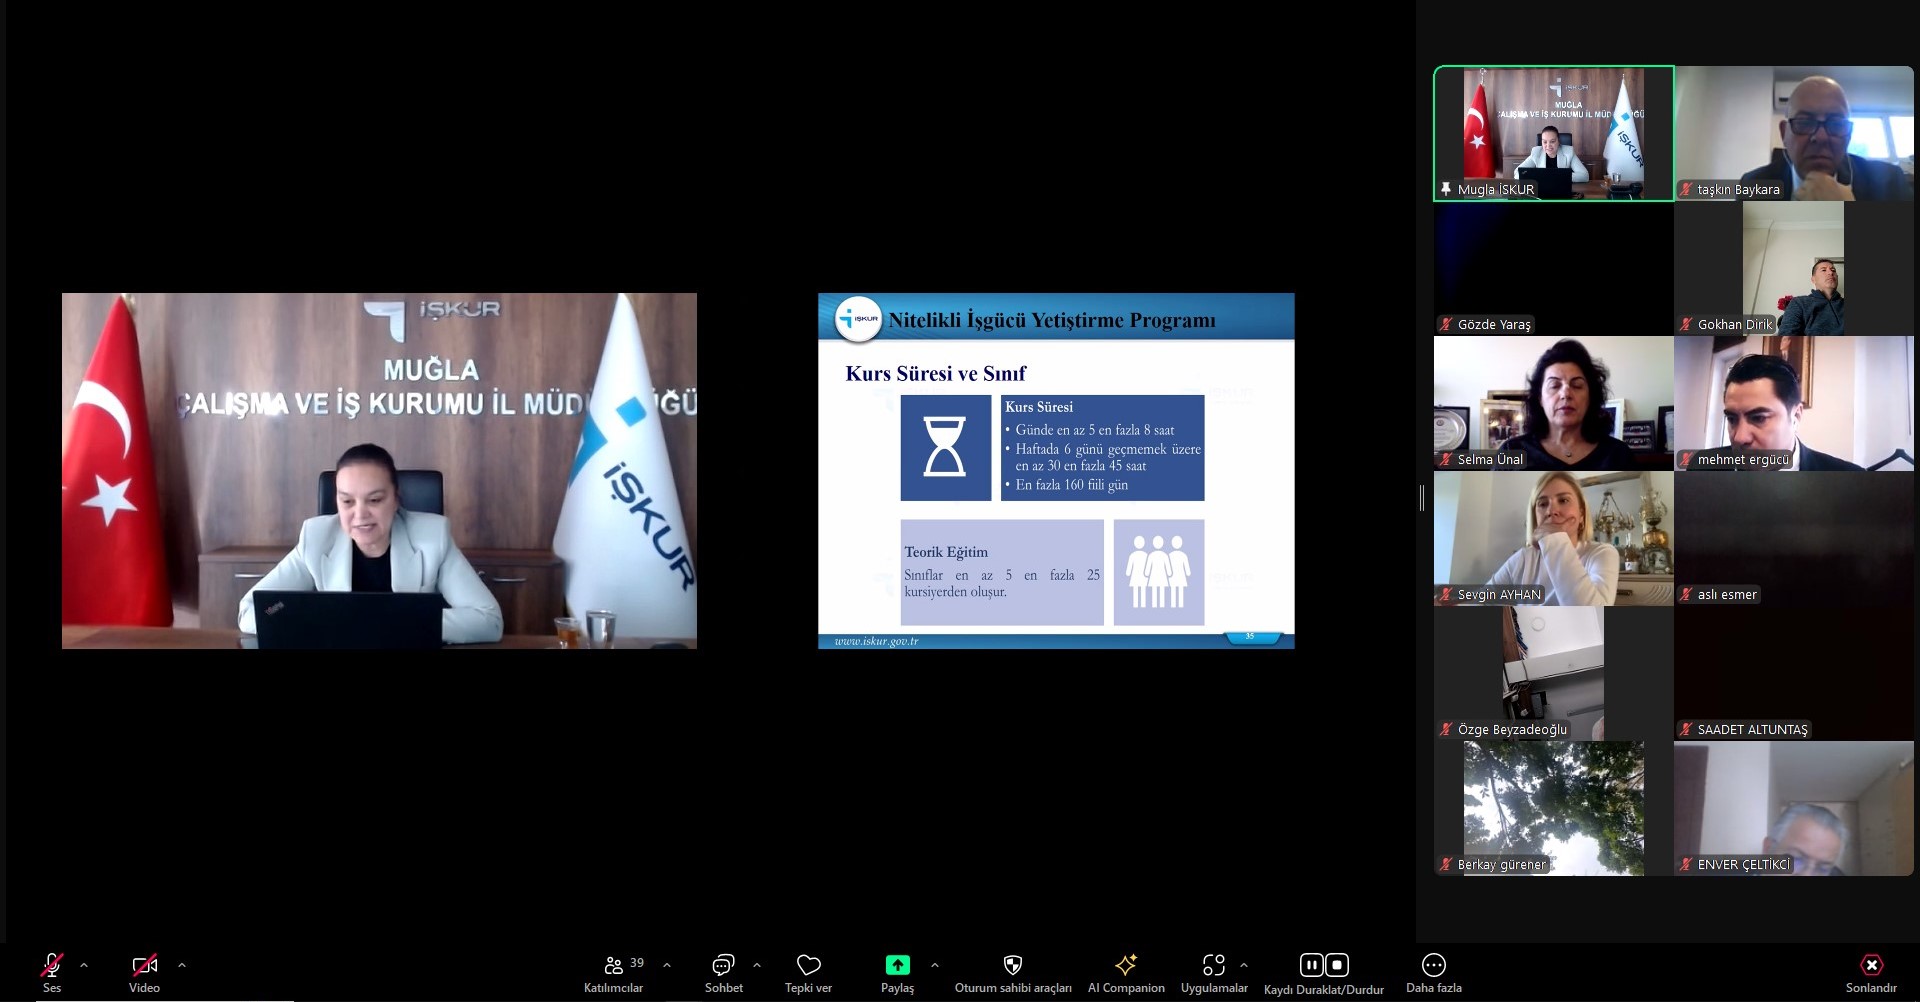Click the Teorik Eğitim box on slide
1920x1002 pixels.
1002,572
